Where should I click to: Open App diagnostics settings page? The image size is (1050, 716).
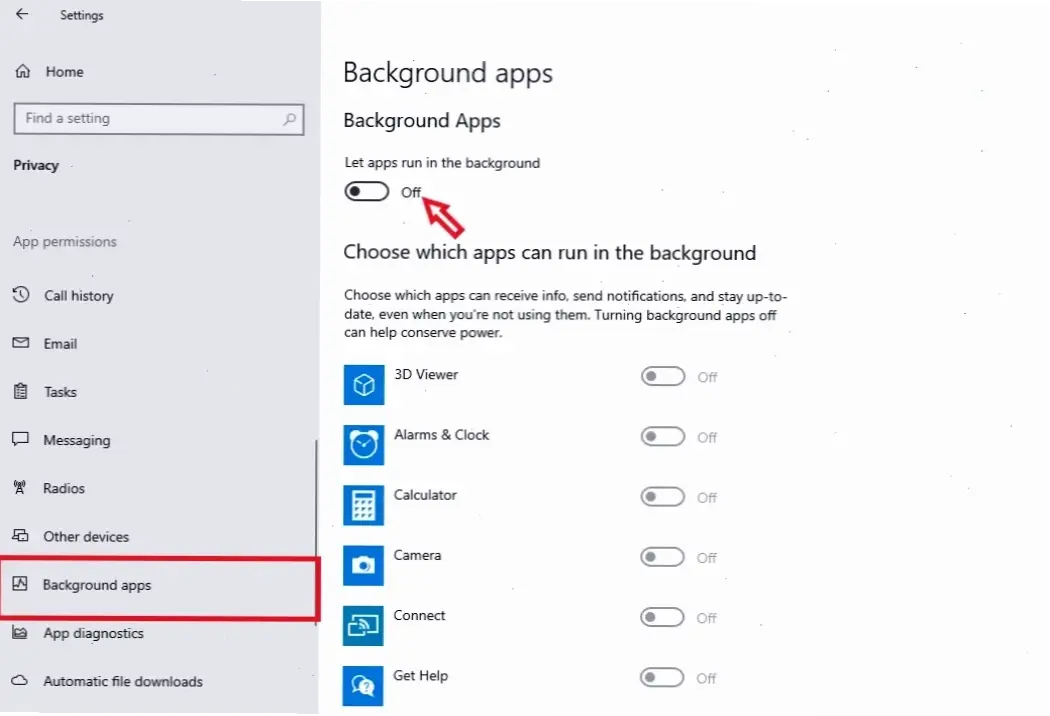click(x=93, y=633)
